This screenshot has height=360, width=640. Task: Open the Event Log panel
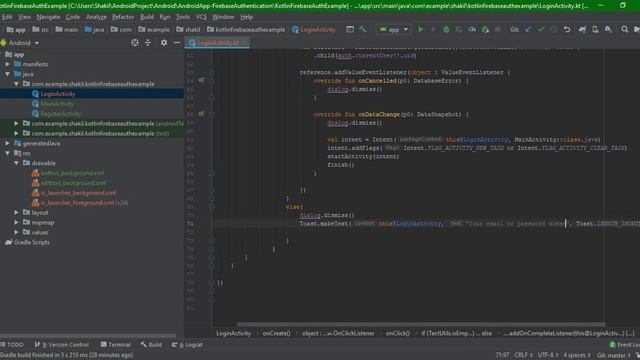pyautogui.click(x=625, y=344)
